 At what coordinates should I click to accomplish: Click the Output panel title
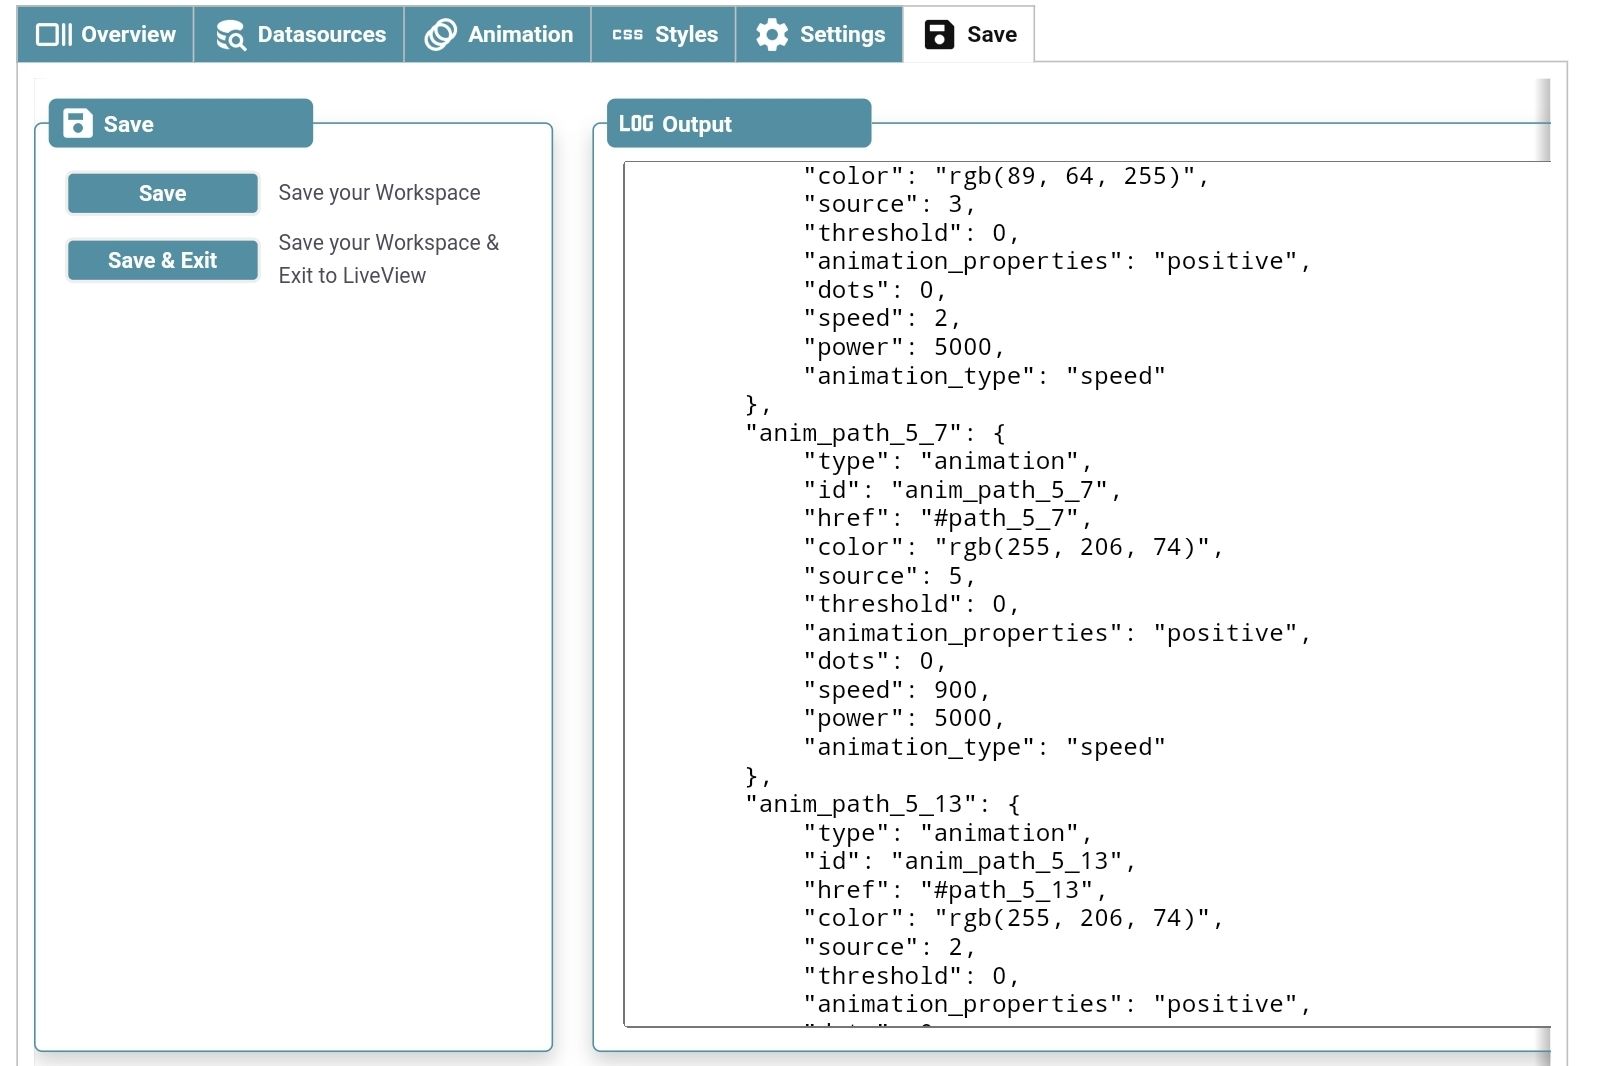(696, 124)
